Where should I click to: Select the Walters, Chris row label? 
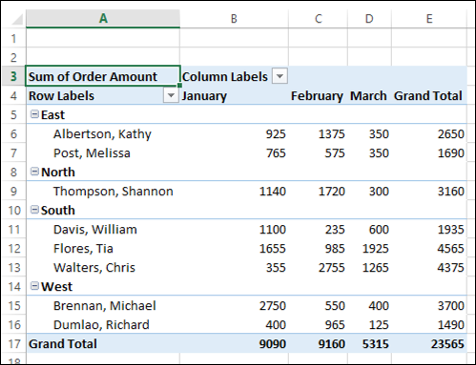[94, 268]
